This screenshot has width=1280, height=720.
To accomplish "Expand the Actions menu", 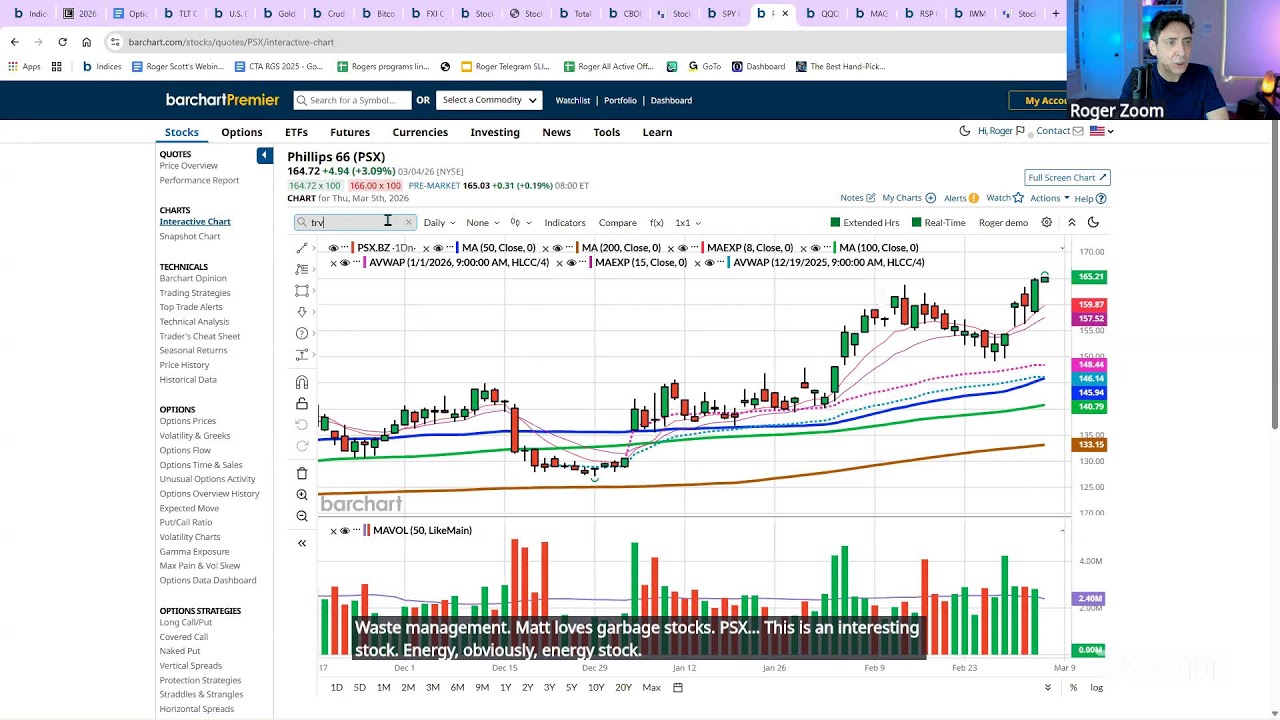I will click(1050, 198).
